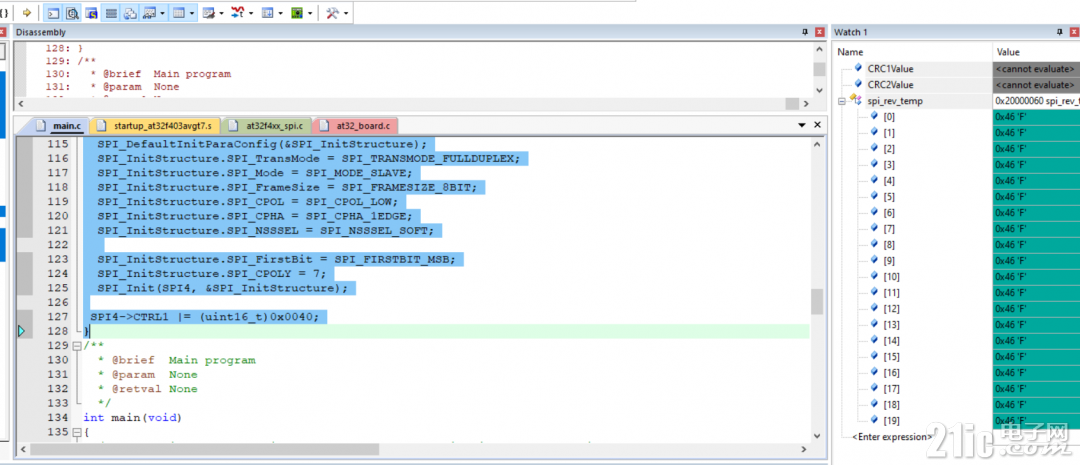This screenshot has height=465, width=1080.
Task: Click SPI_Init(SPI4, &SPI_InitStructure) on line 125
Action: point(222,288)
